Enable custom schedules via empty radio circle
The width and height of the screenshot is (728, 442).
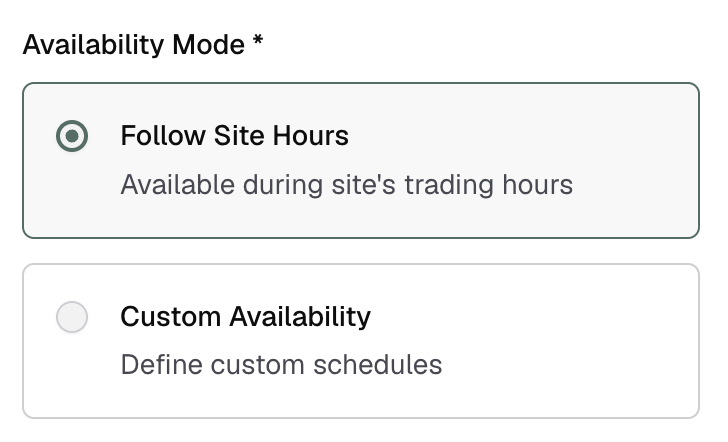click(x=72, y=318)
